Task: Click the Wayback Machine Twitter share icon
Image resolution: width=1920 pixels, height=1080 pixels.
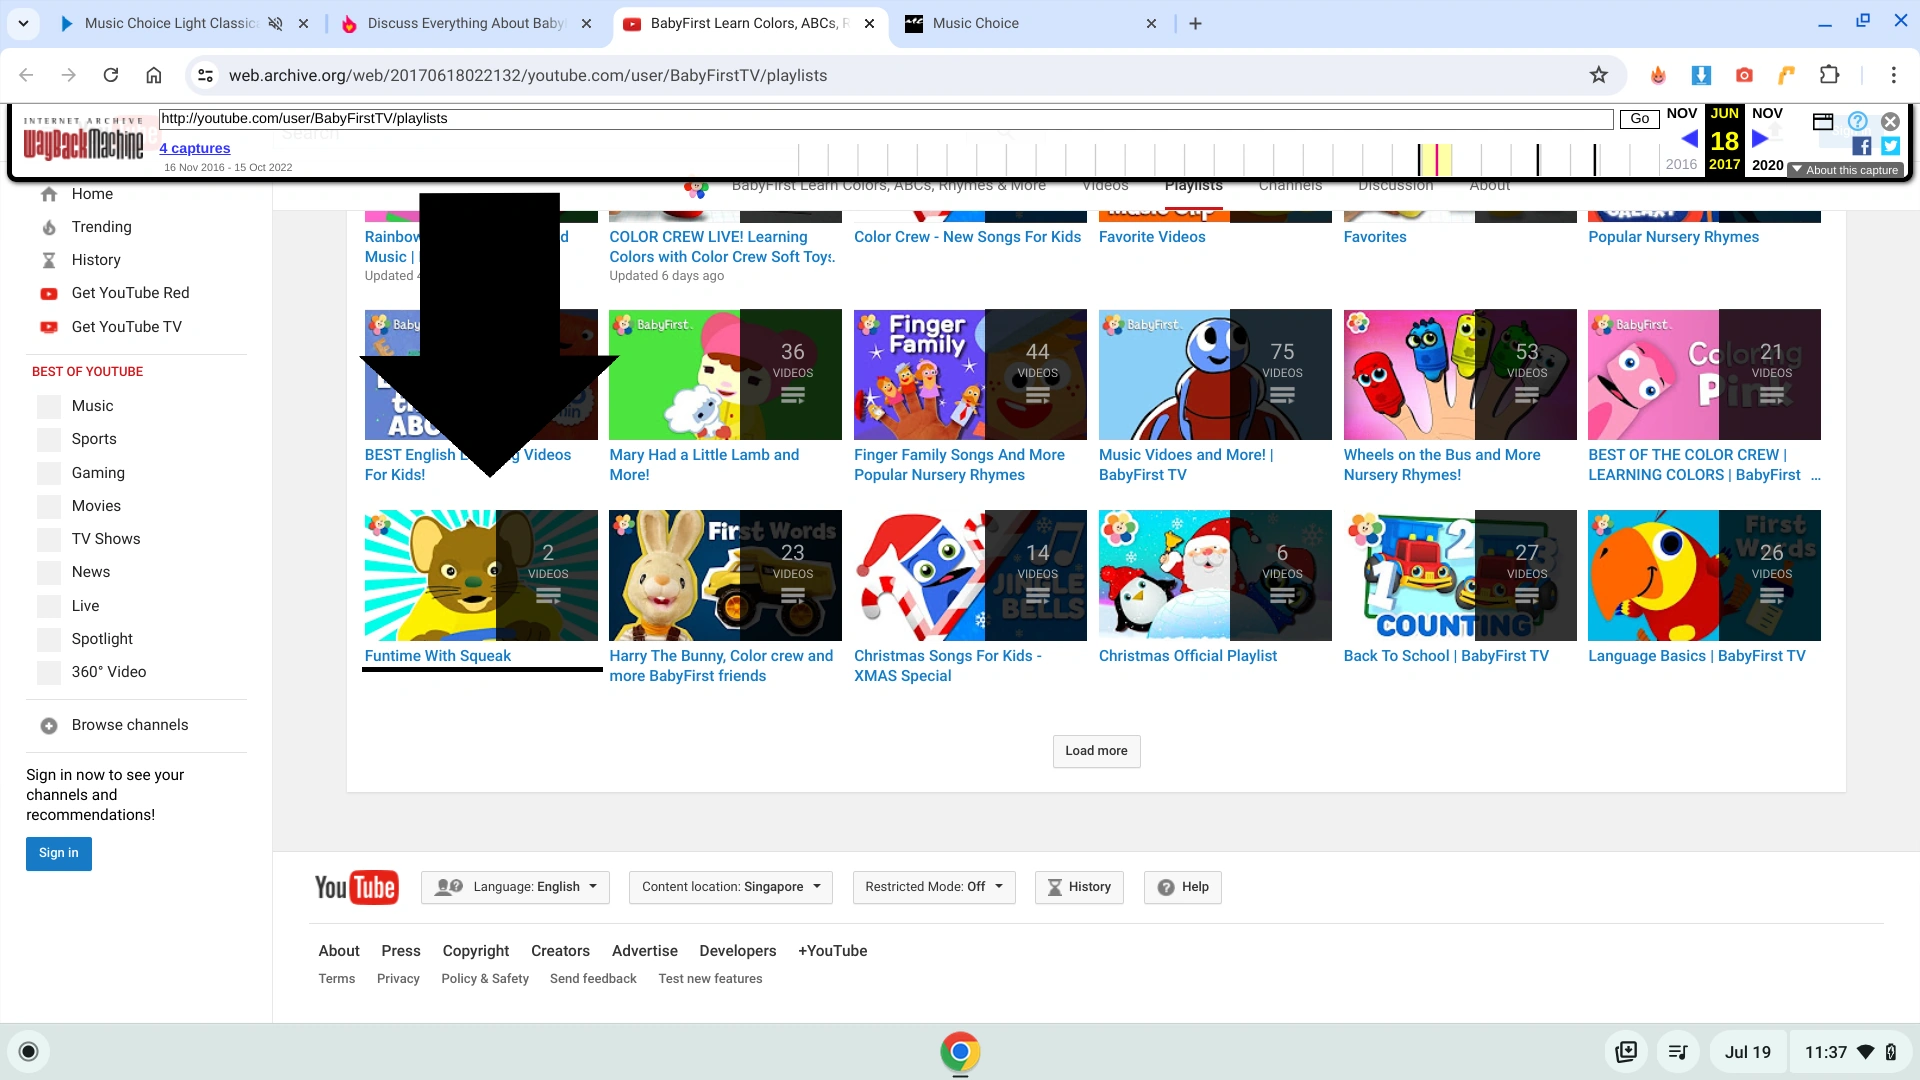Action: [1890, 146]
